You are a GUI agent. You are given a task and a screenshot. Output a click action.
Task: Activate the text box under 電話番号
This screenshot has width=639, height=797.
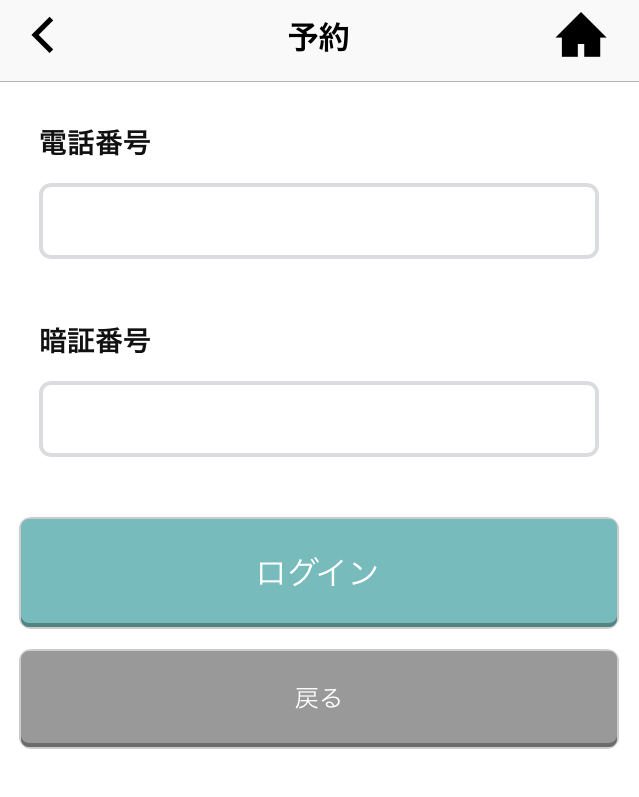[x=319, y=221]
